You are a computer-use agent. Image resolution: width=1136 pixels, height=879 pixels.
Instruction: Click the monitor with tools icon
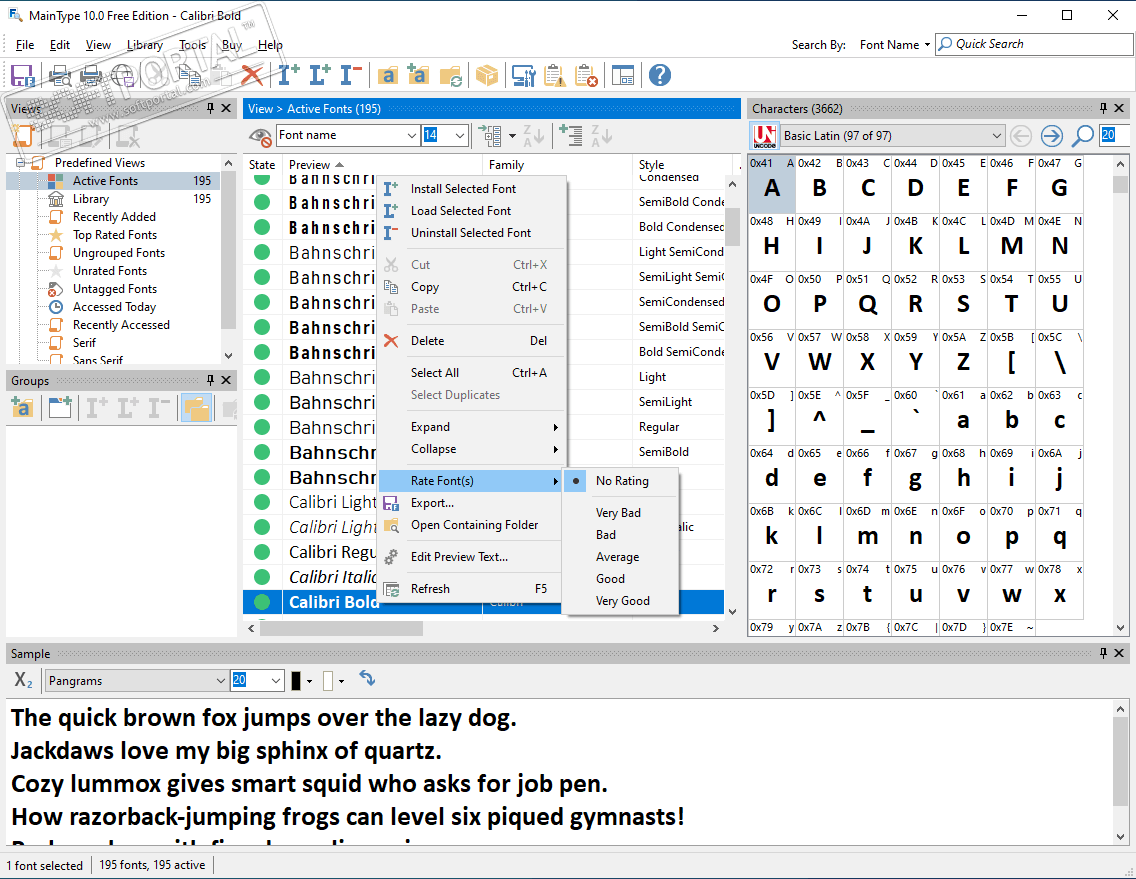click(x=523, y=75)
